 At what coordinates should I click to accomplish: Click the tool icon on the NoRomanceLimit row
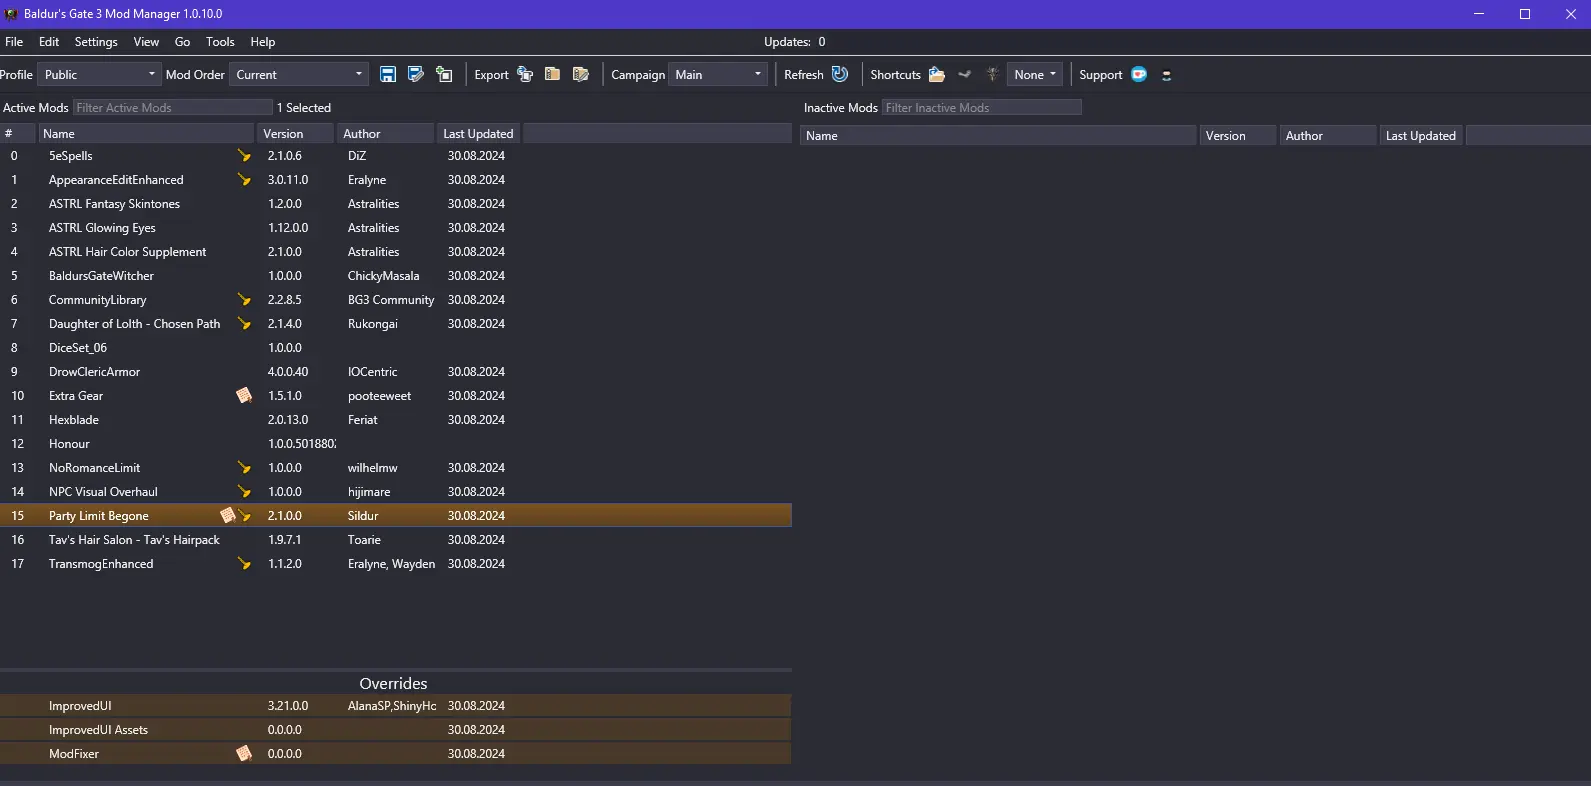244,468
